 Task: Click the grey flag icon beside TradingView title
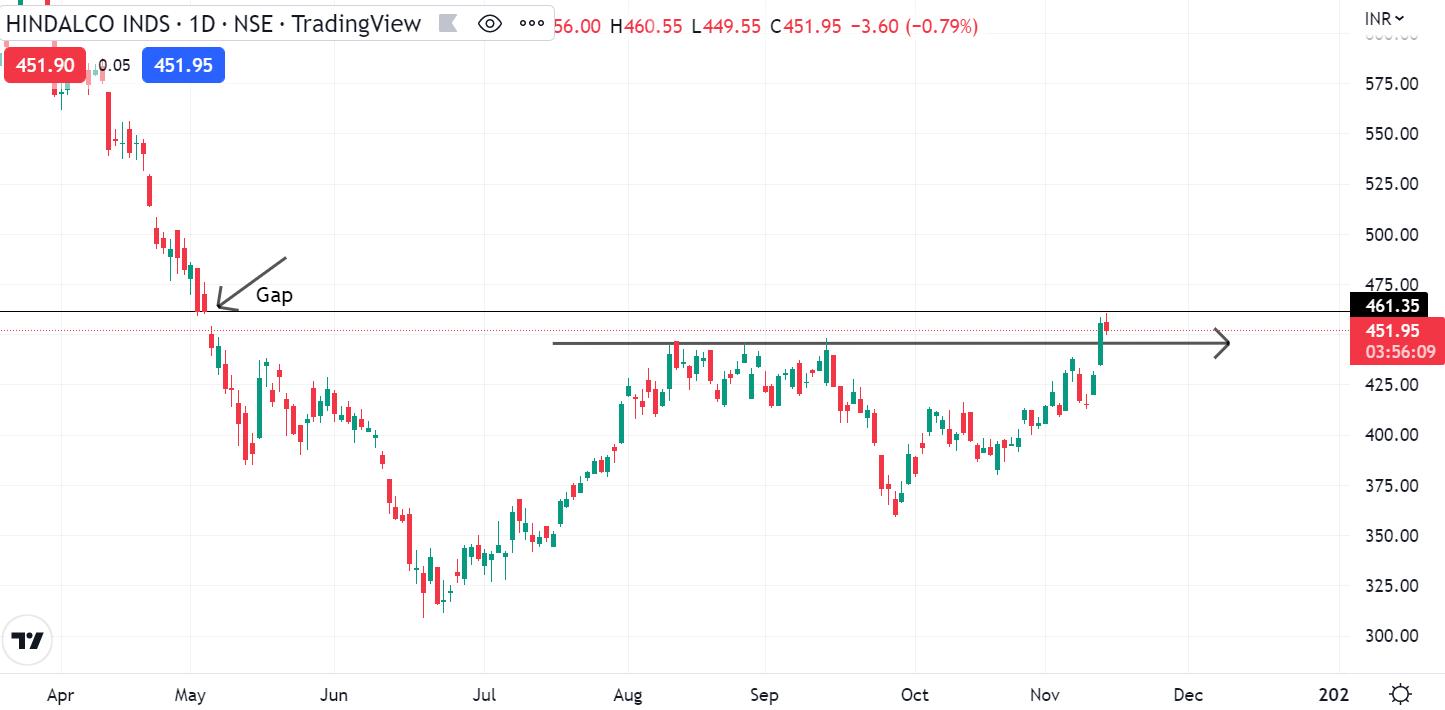click(x=446, y=24)
